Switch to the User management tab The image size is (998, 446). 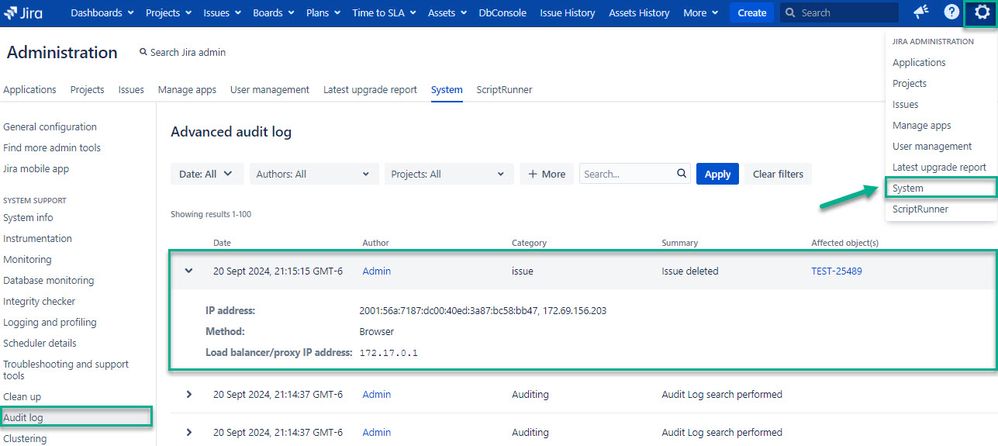point(270,90)
